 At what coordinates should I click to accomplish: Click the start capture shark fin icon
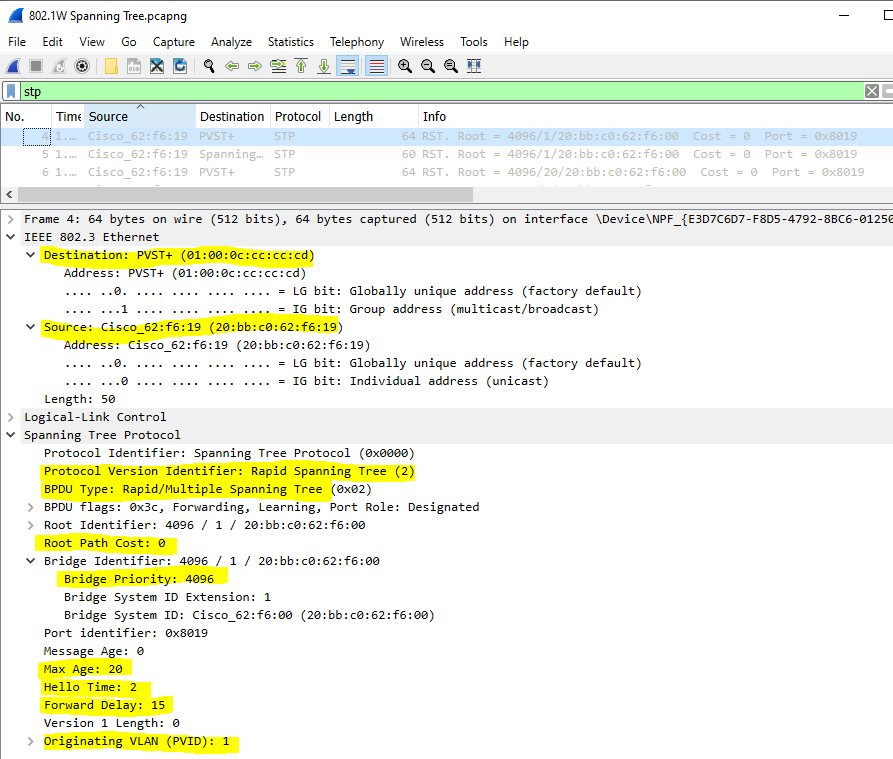point(13,66)
